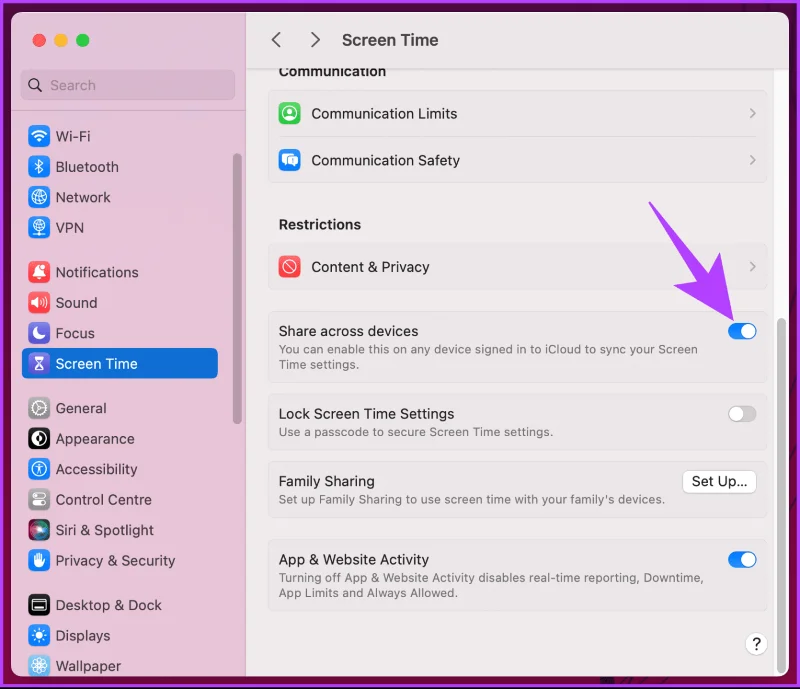Click the Displays sun icon

[39, 635]
